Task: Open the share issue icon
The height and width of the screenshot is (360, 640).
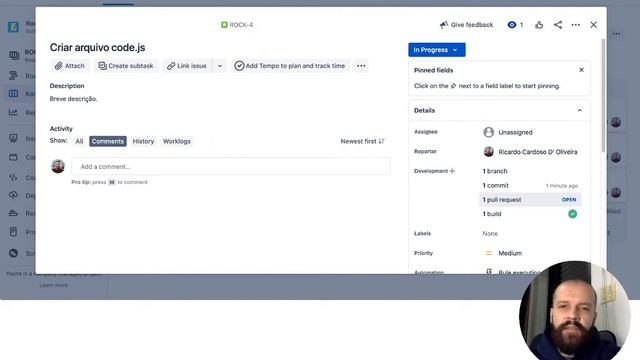Action: point(558,25)
